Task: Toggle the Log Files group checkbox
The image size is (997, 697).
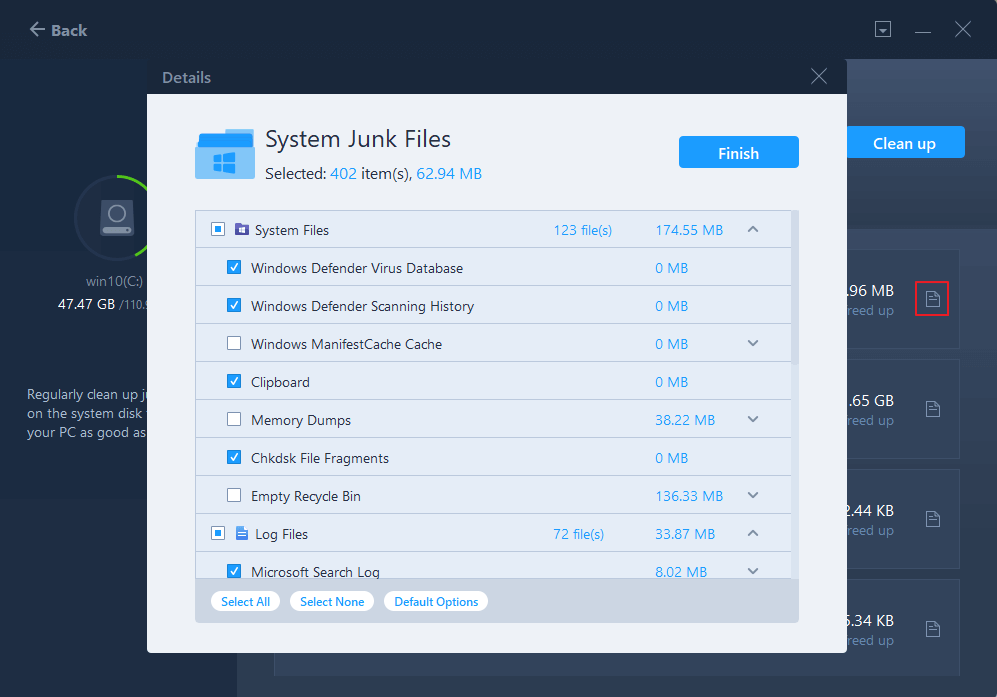Action: coord(218,533)
